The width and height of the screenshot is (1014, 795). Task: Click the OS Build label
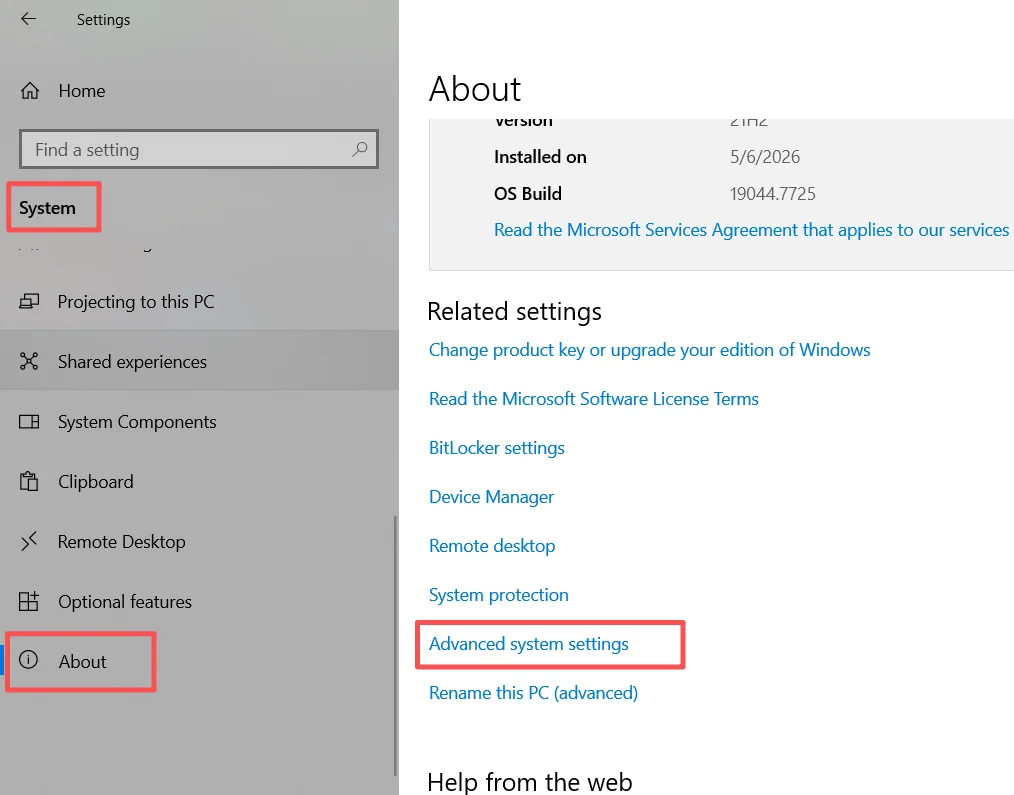click(x=528, y=193)
